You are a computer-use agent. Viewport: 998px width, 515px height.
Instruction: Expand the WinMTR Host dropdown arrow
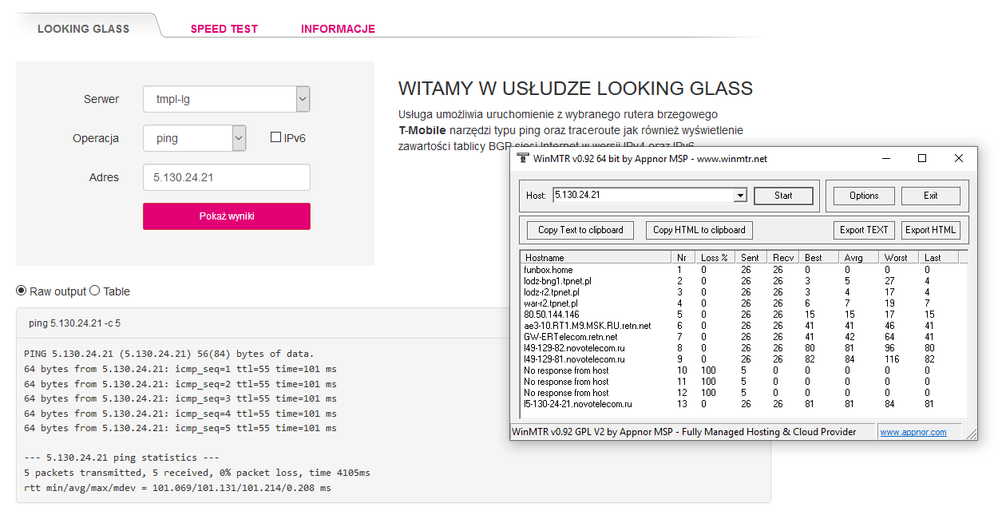(x=740, y=196)
